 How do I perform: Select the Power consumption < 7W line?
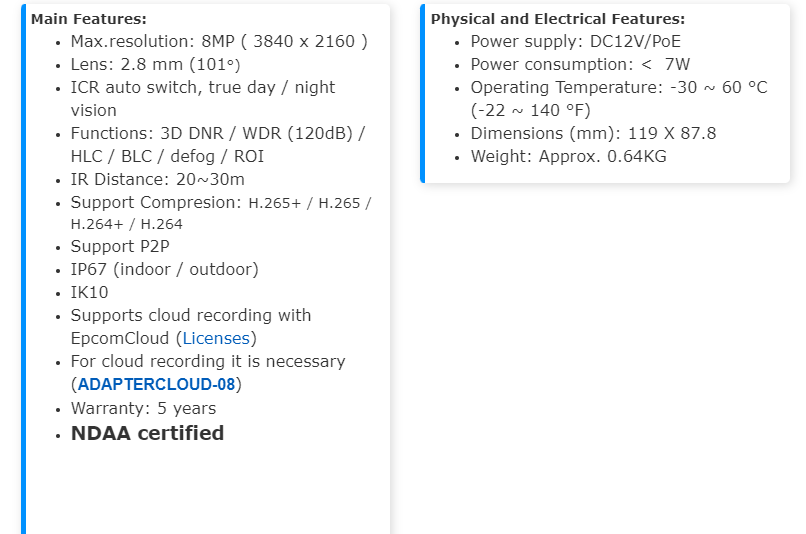tap(580, 65)
